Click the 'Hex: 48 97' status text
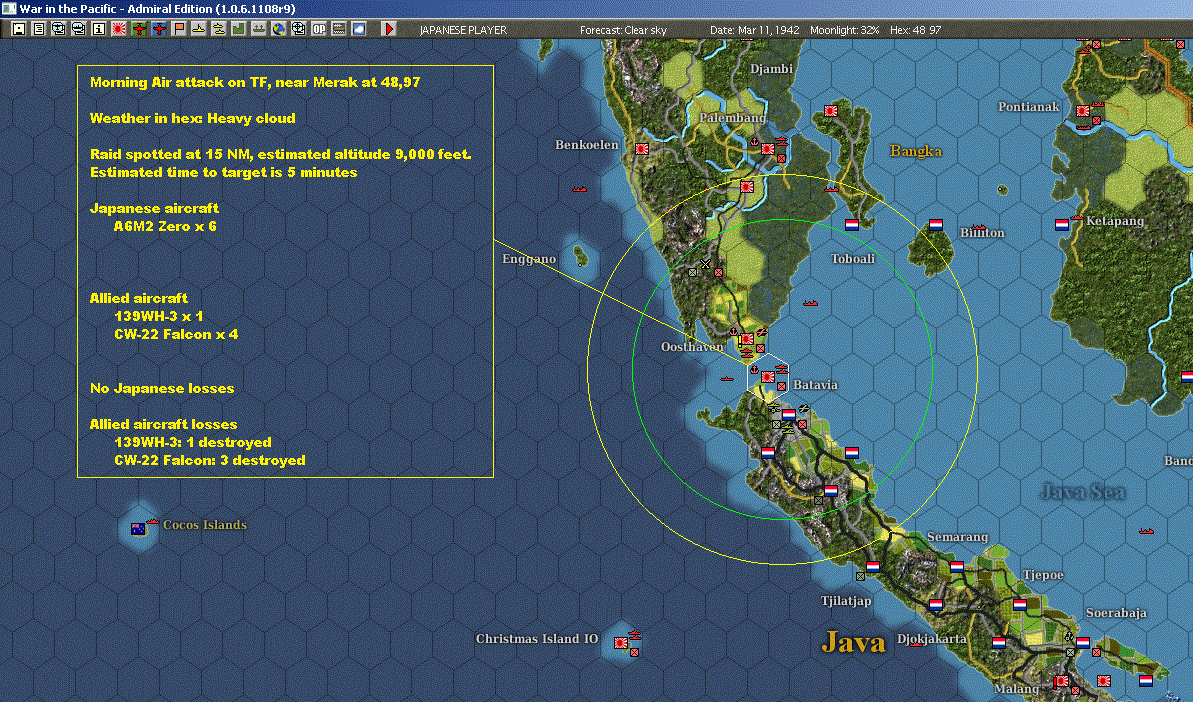Viewport: 1193px width, 702px height. [x=915, y=30]
